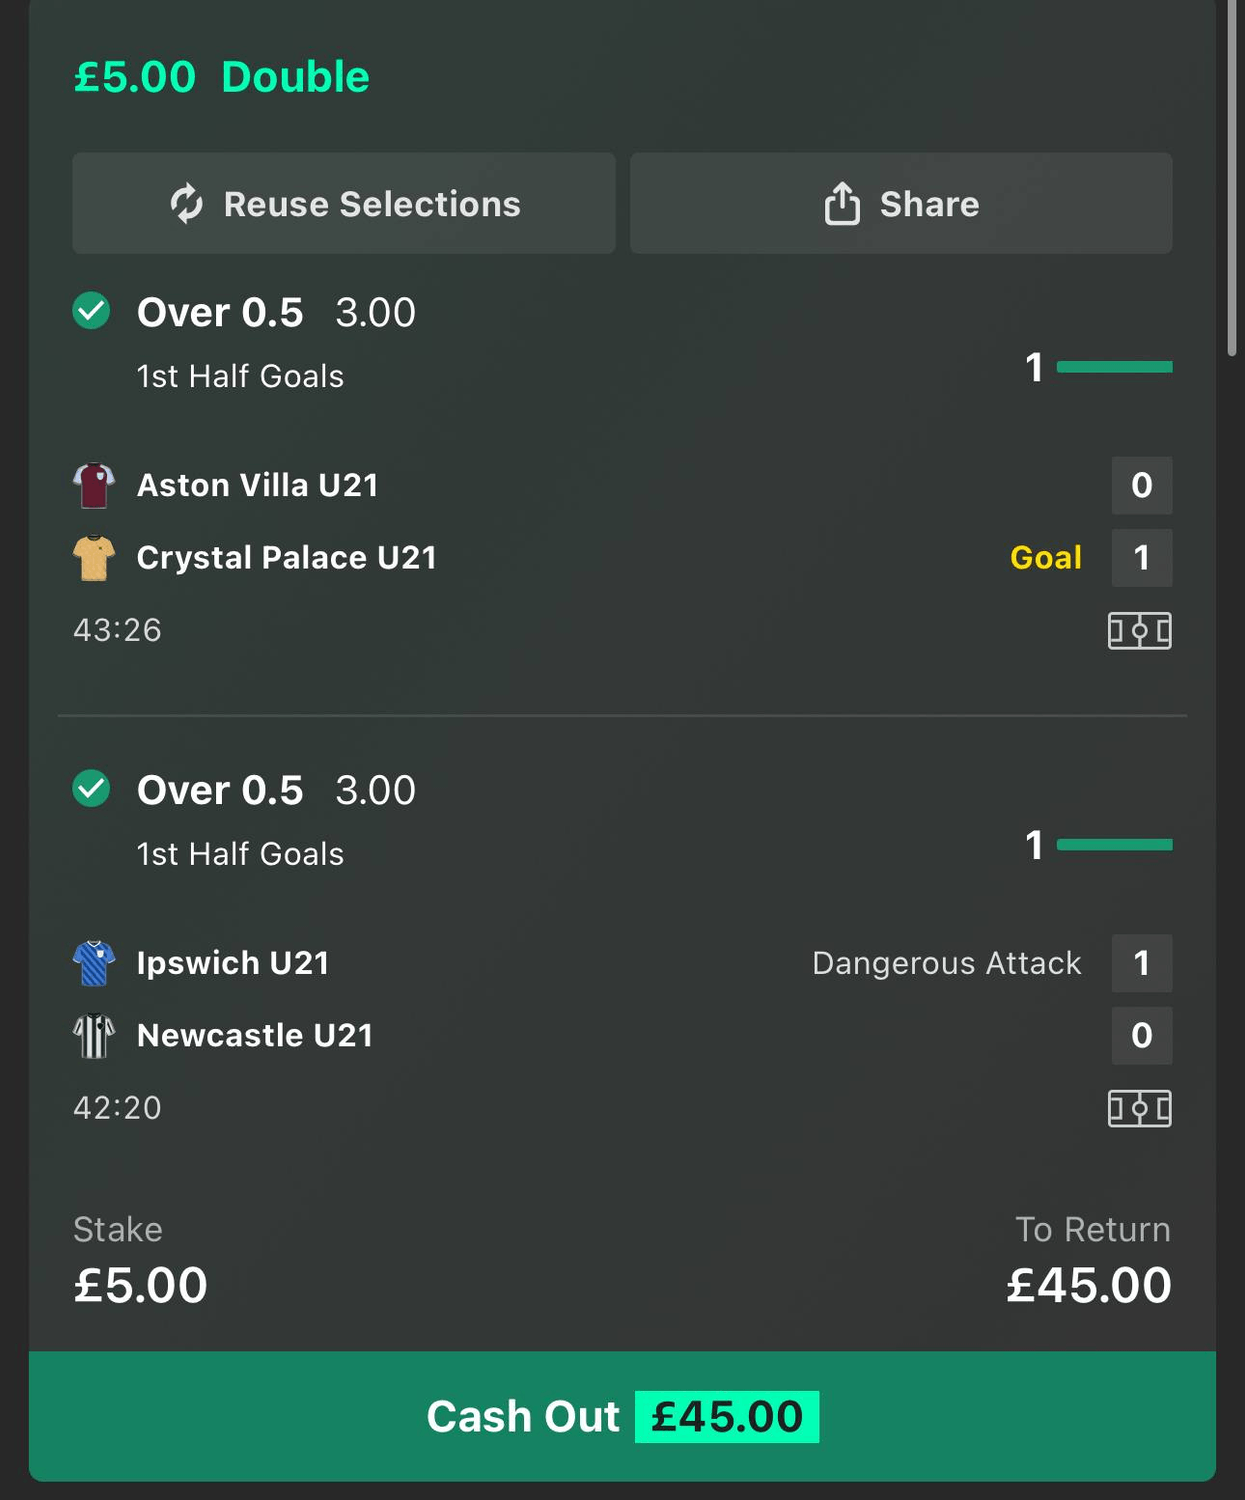
Task: Select the Newcastle U21 team name
Action: pos(255,1036)
